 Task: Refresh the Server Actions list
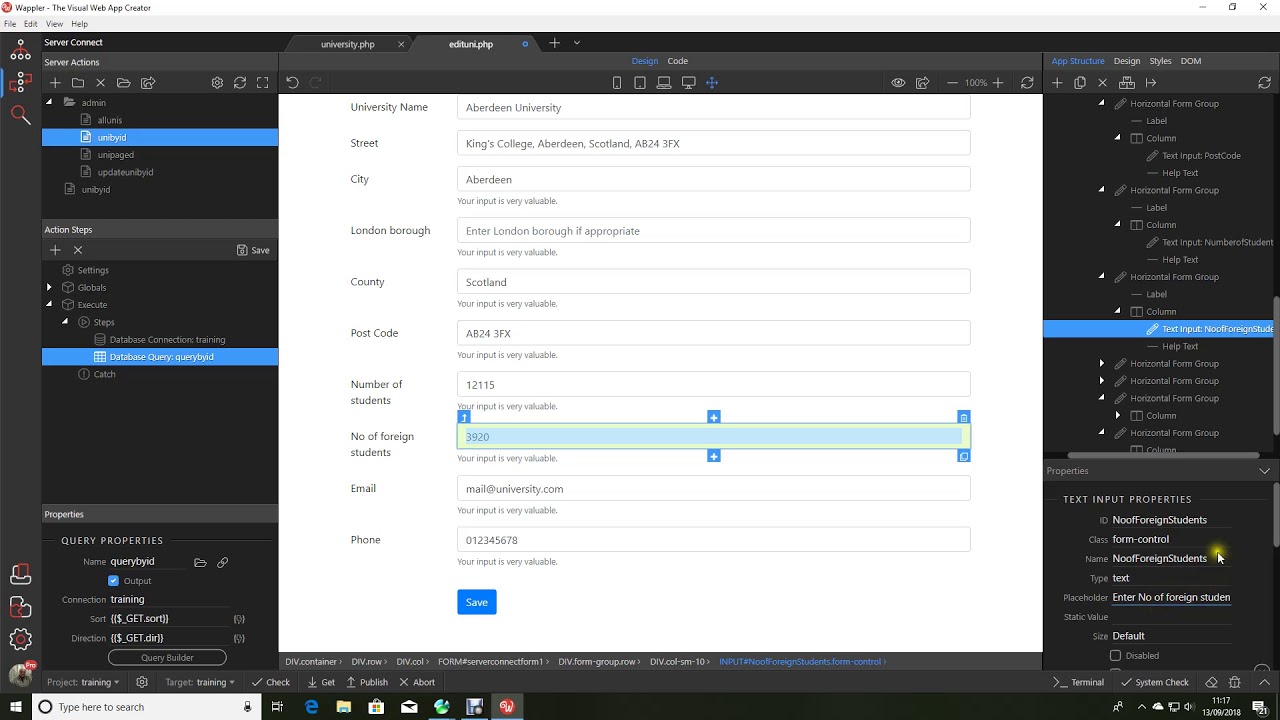[x=240, y=83]
